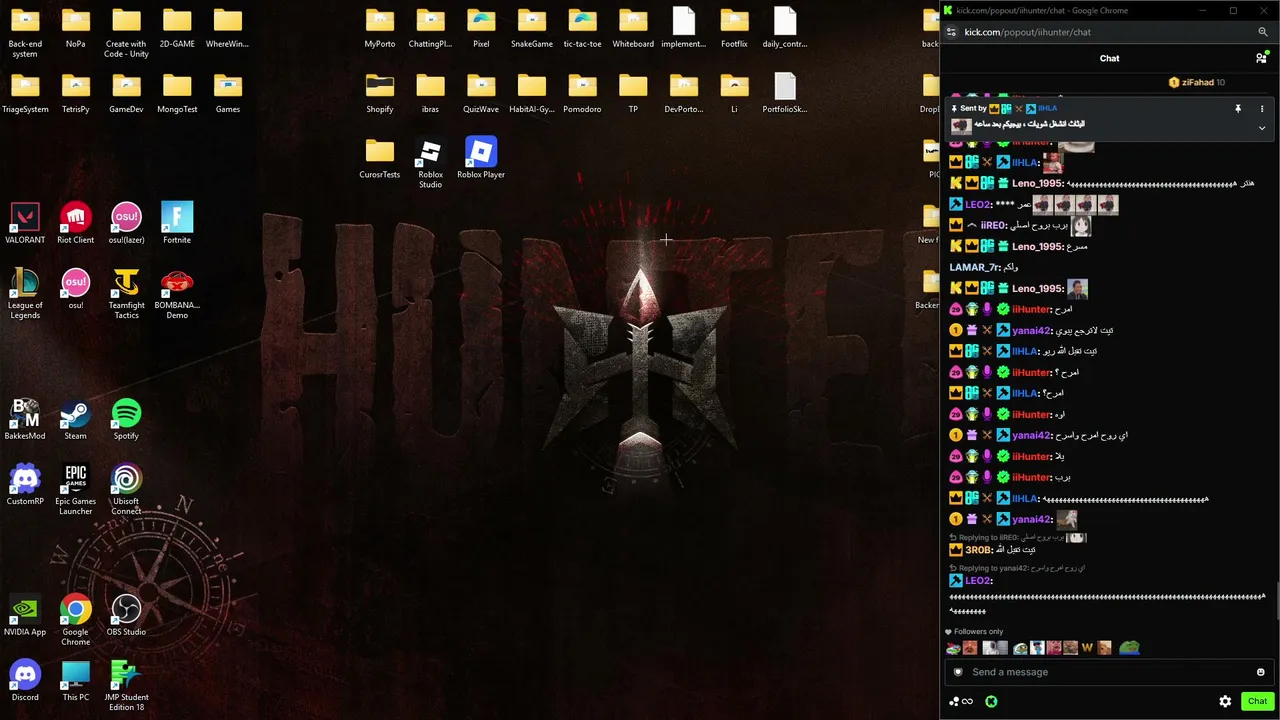Select JMP Student Edition 18 icon
1280x720 pixels.
[x=126, y=686]
